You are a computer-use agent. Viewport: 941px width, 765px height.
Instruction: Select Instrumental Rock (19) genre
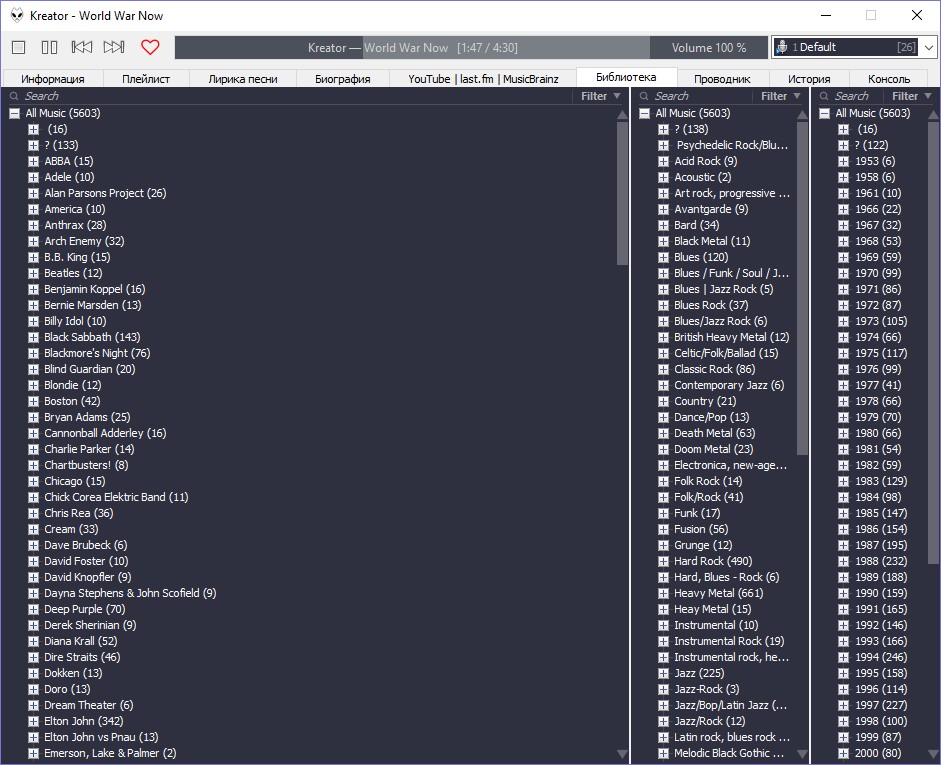[x=729, y=641]
